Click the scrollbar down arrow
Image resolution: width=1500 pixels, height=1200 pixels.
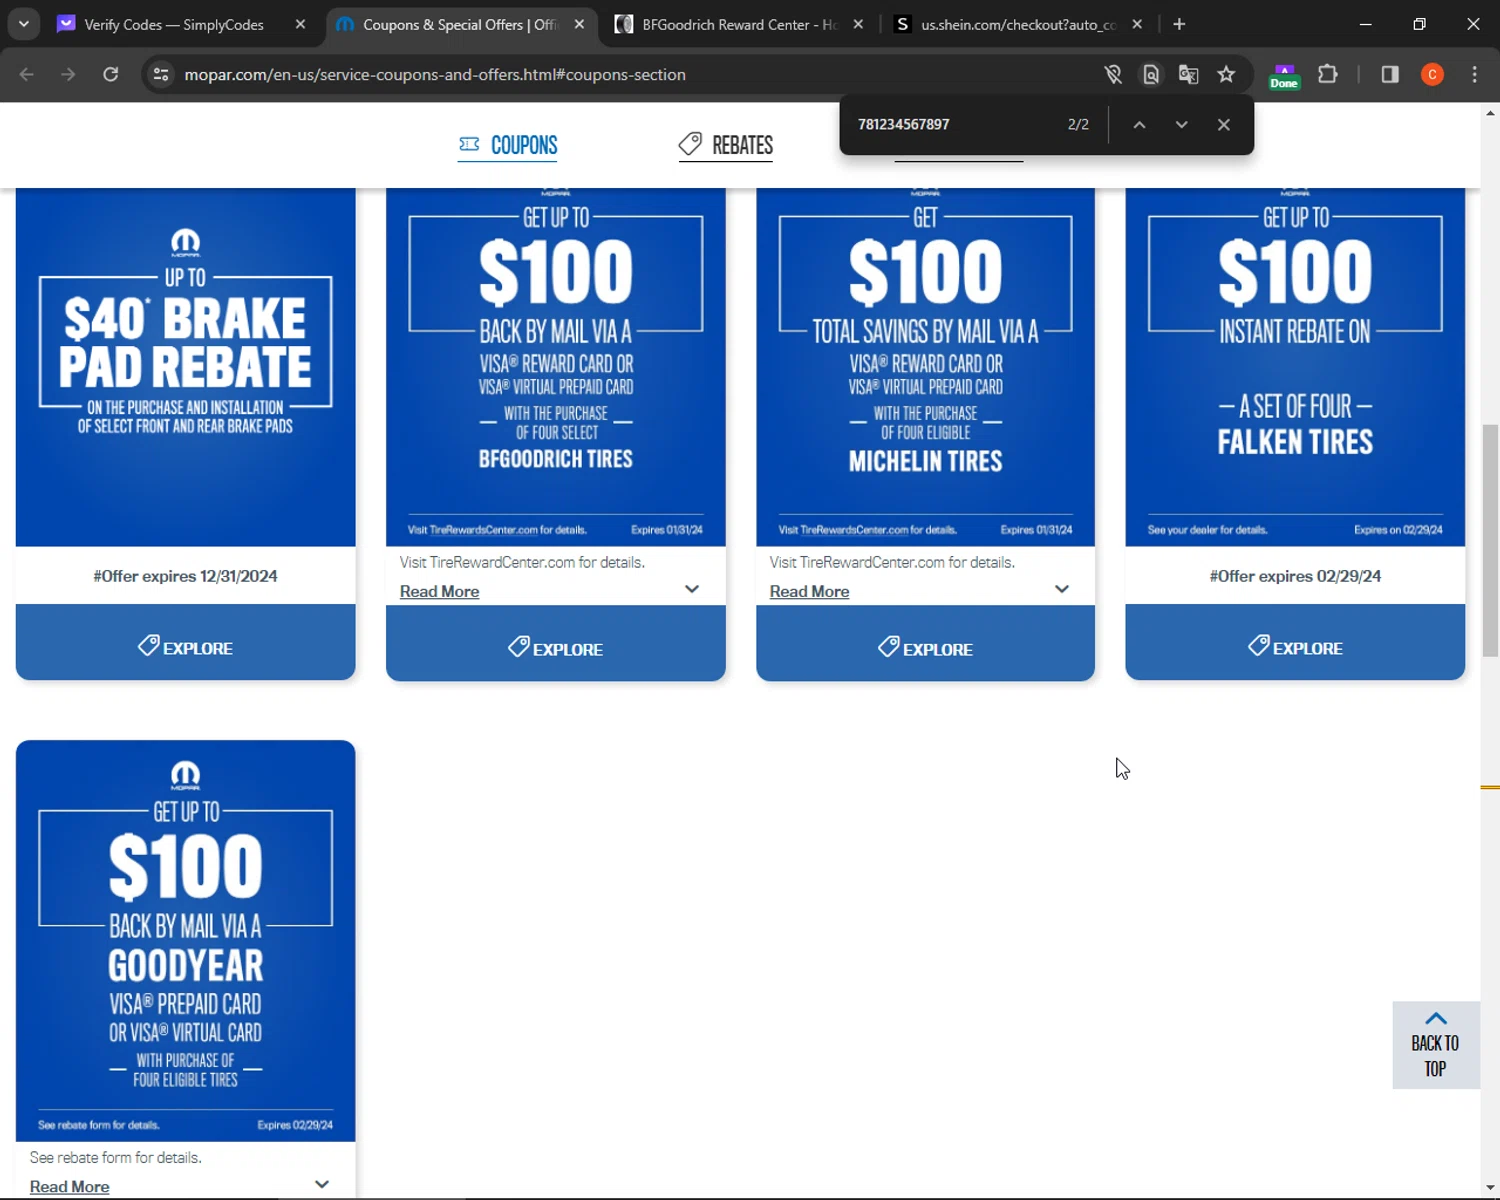(x=1490, y=1188)
